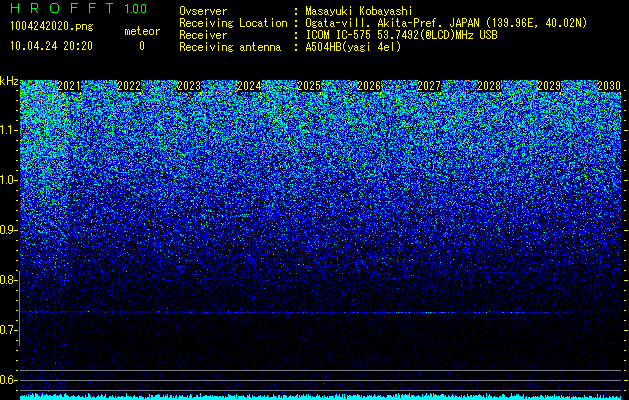Click the horizontal carrier line near 0.74 kHz

point(321,312)
